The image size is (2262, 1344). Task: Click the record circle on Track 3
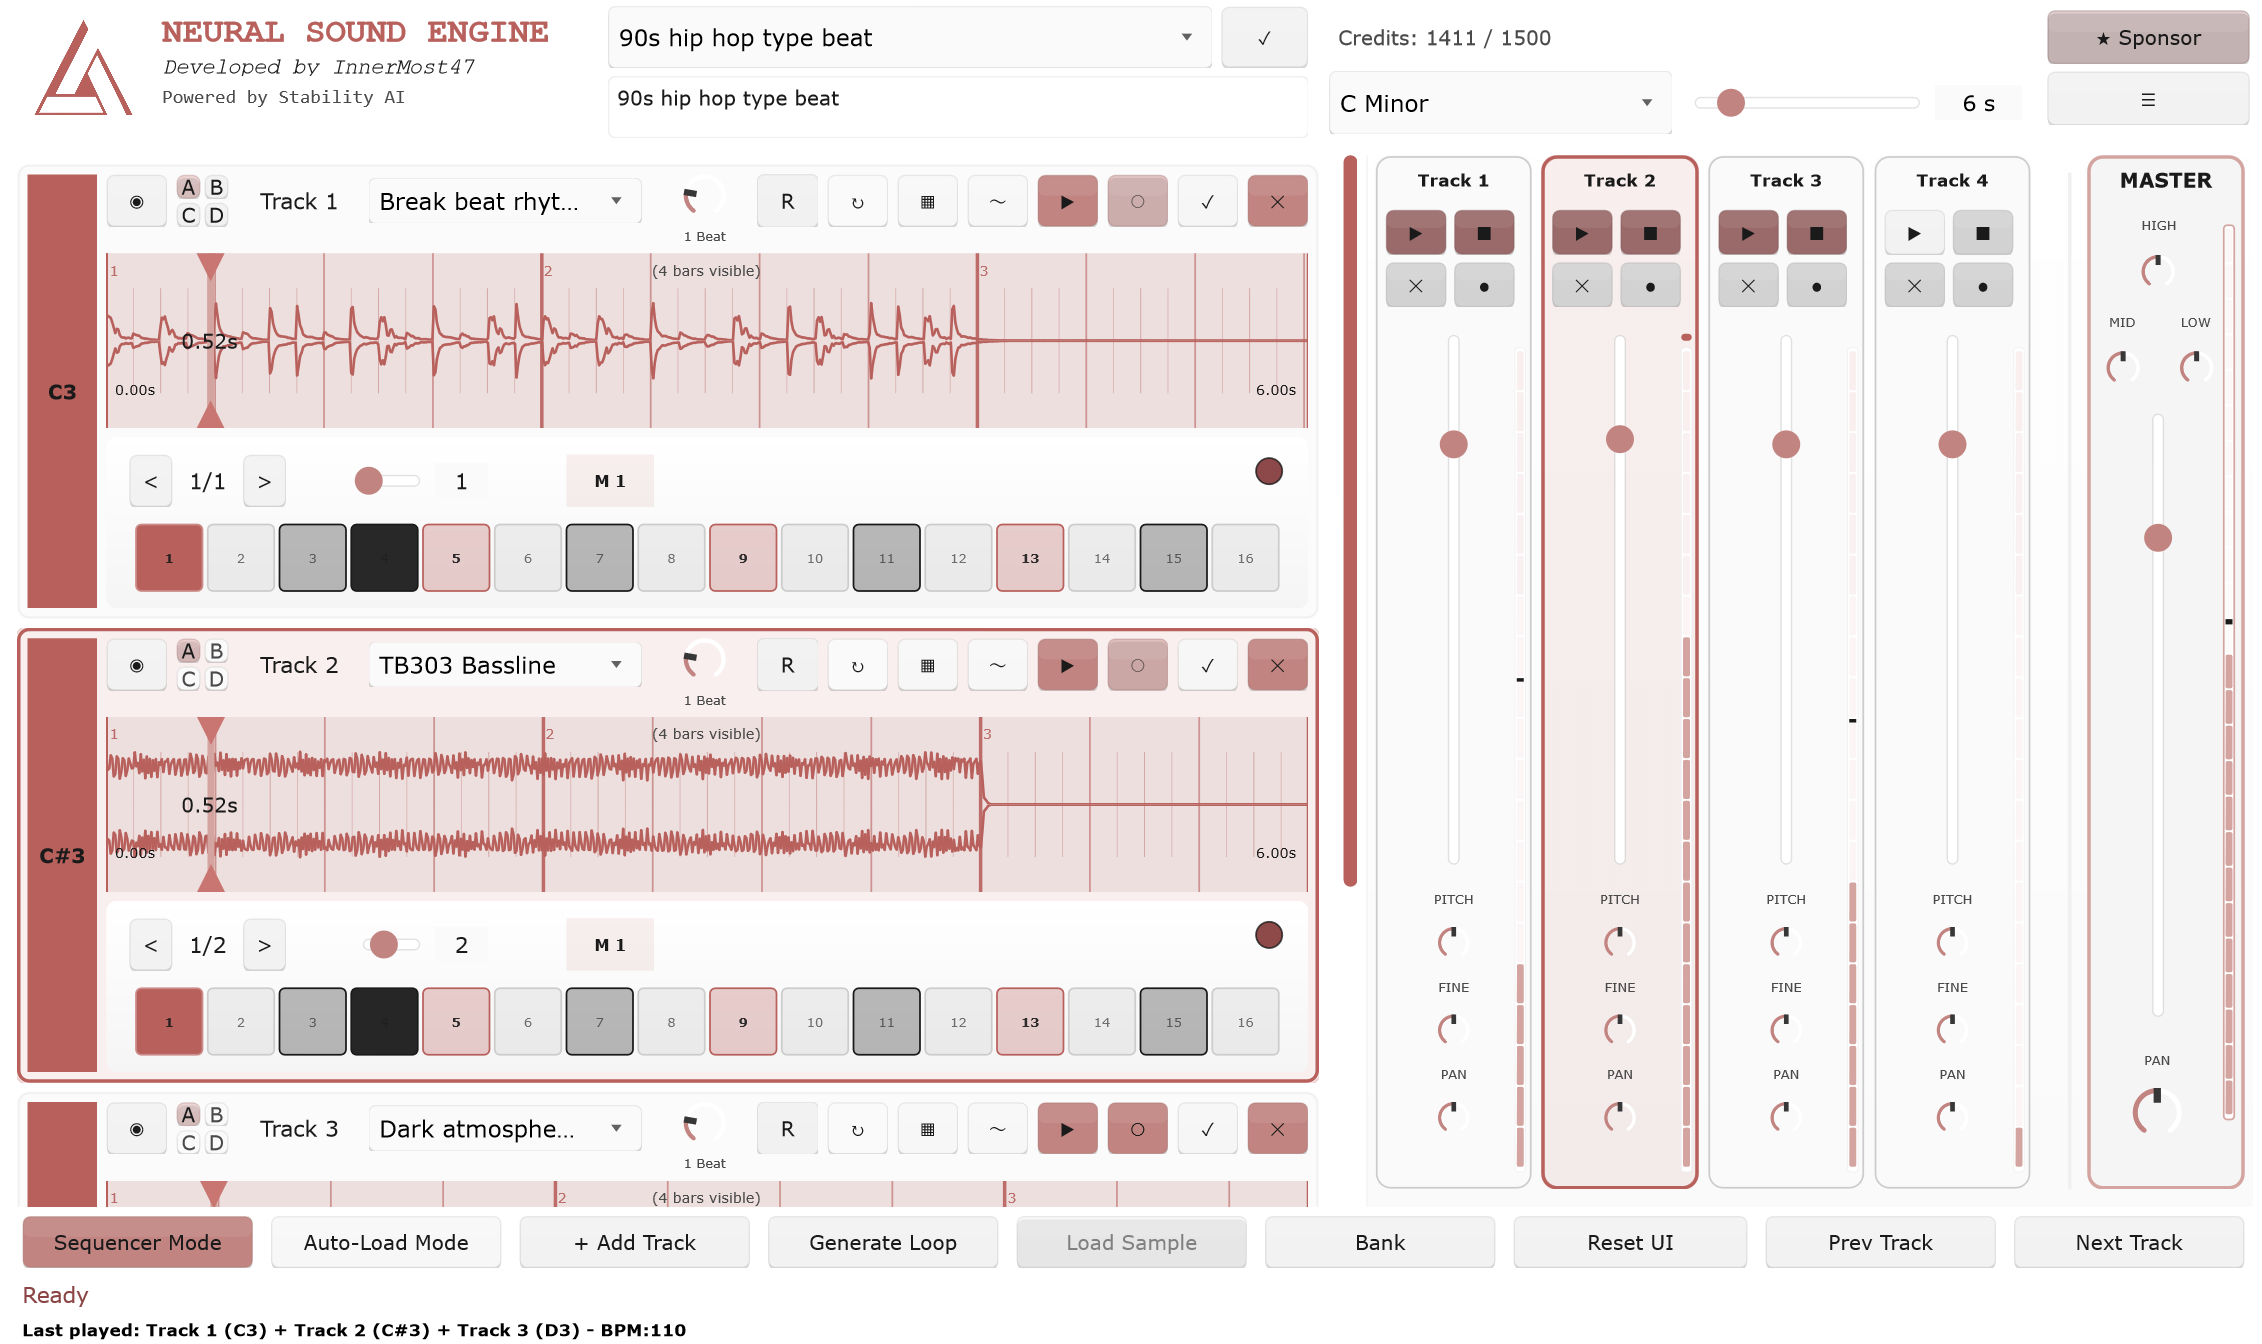click(1137, 1129)
